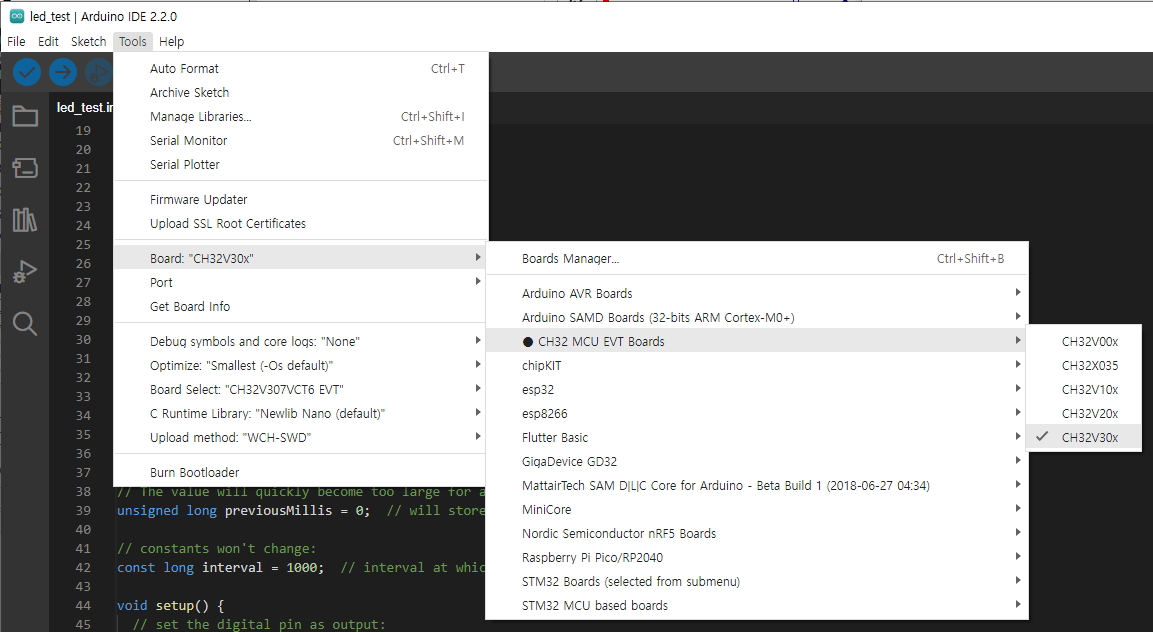Expand MiniCore boards list
Viewport: 1153px width, 632px height.
(x=757, y=509)
